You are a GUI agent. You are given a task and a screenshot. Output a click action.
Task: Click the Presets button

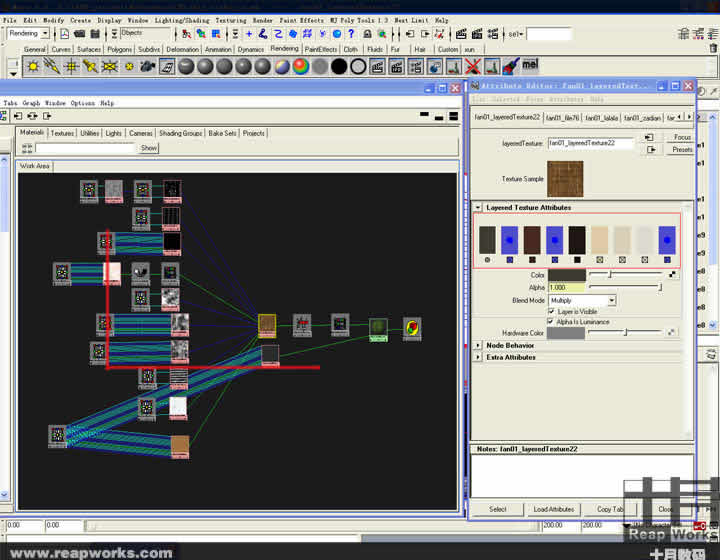pos(682,149)
